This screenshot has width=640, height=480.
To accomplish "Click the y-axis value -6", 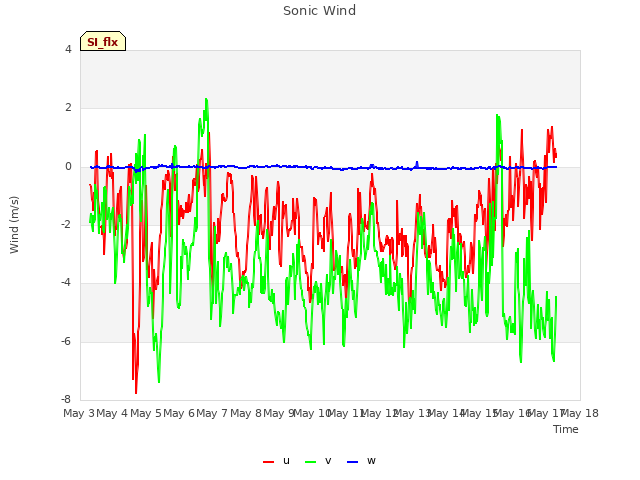I will [x=66, y=342].
